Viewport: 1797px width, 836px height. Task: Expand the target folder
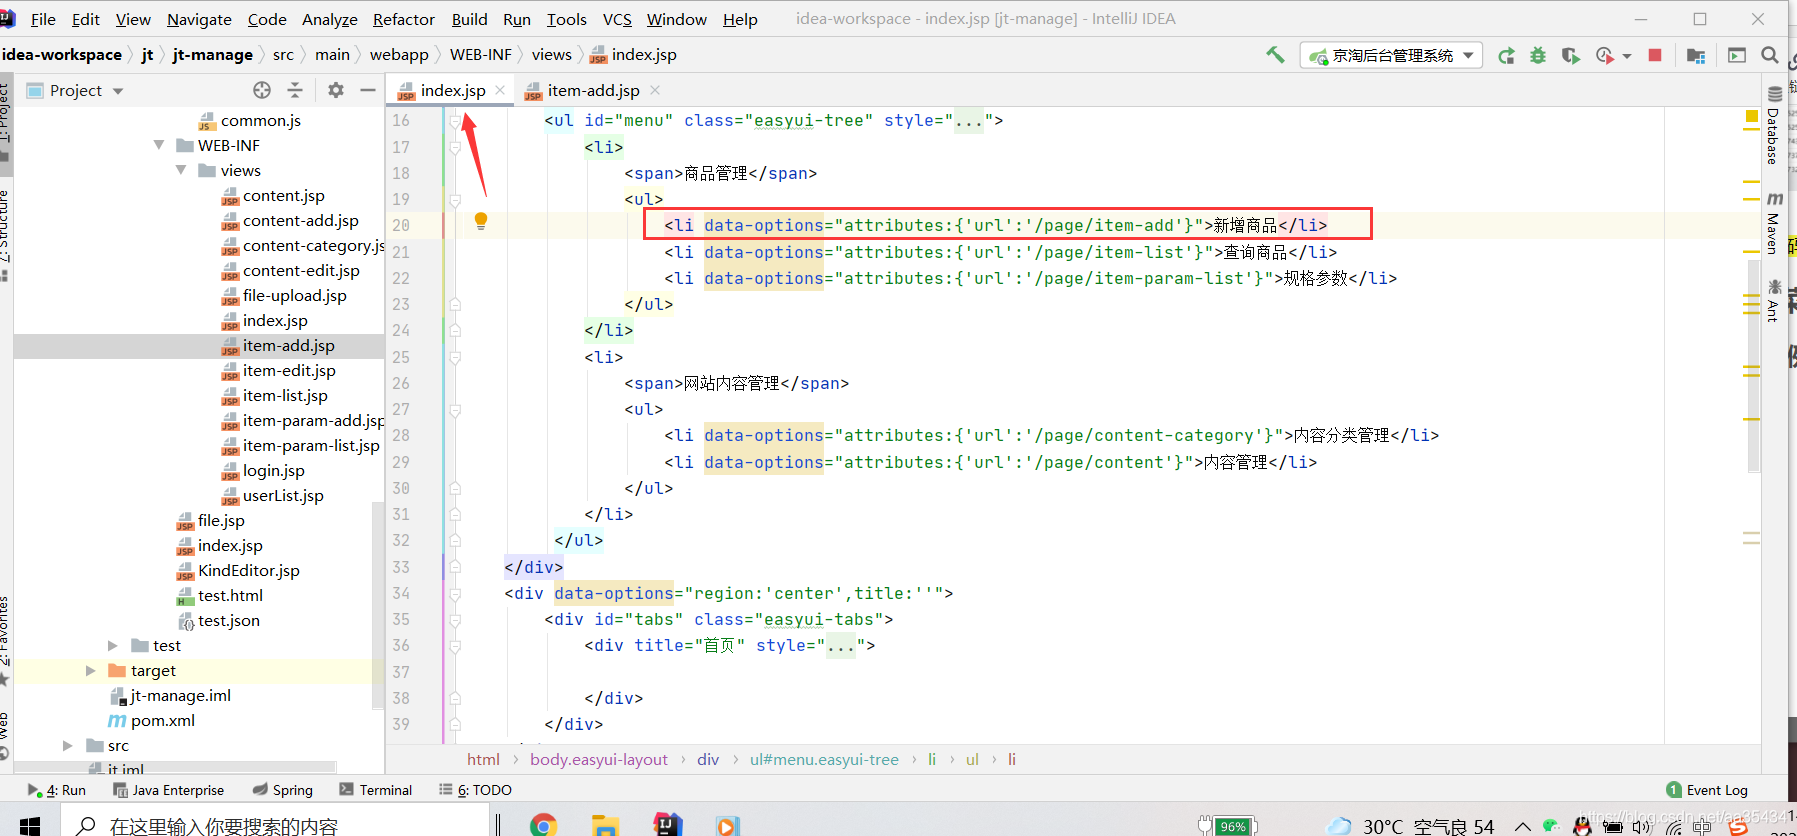point(91,670)
